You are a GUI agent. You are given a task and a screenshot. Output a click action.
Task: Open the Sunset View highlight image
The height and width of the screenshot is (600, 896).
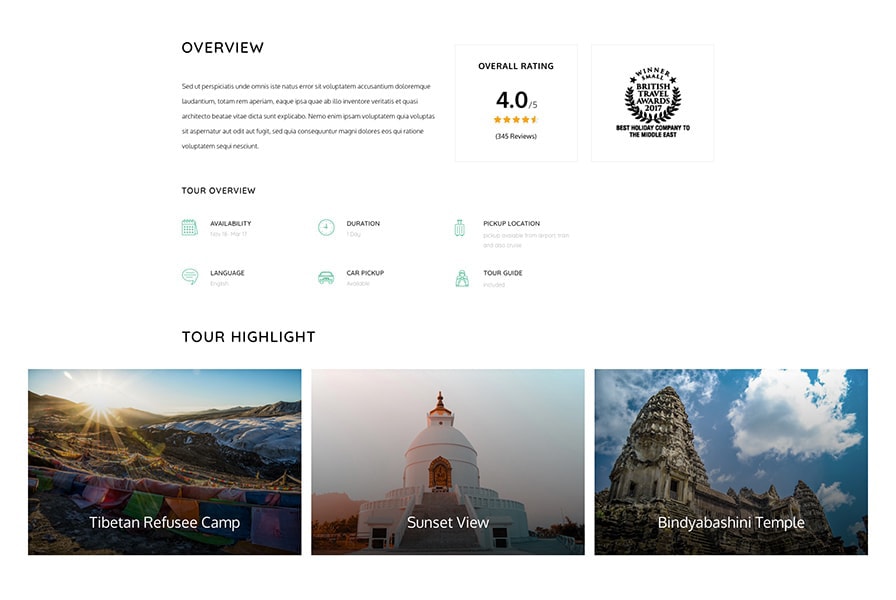click(447, 462)
